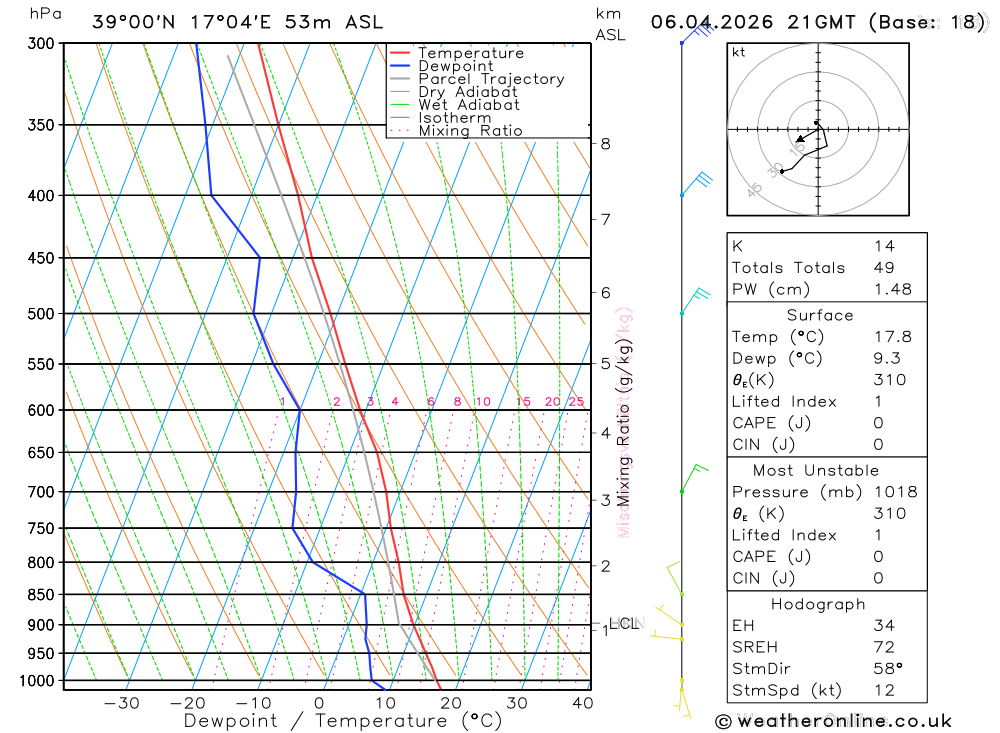The image size is (1000, 733).
Task: Click the StmDir value 58°
Action: (888, 669)
